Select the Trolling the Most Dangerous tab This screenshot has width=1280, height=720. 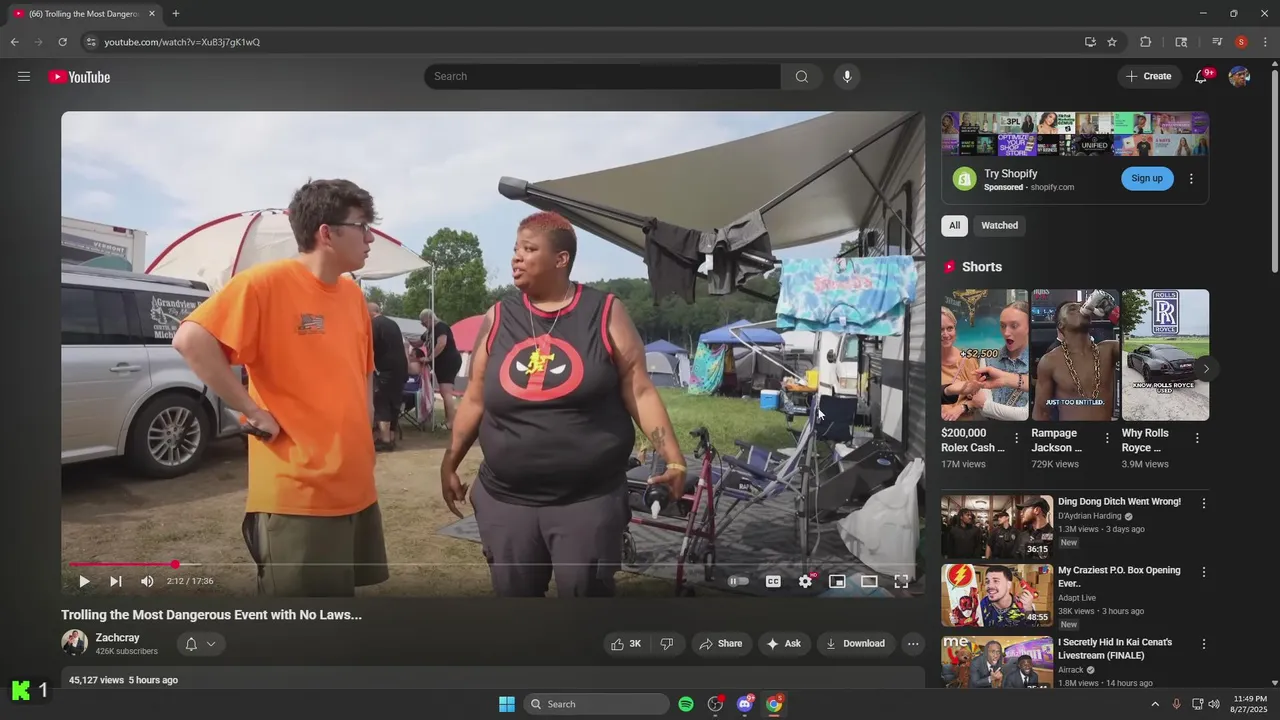tap(85, 14)
